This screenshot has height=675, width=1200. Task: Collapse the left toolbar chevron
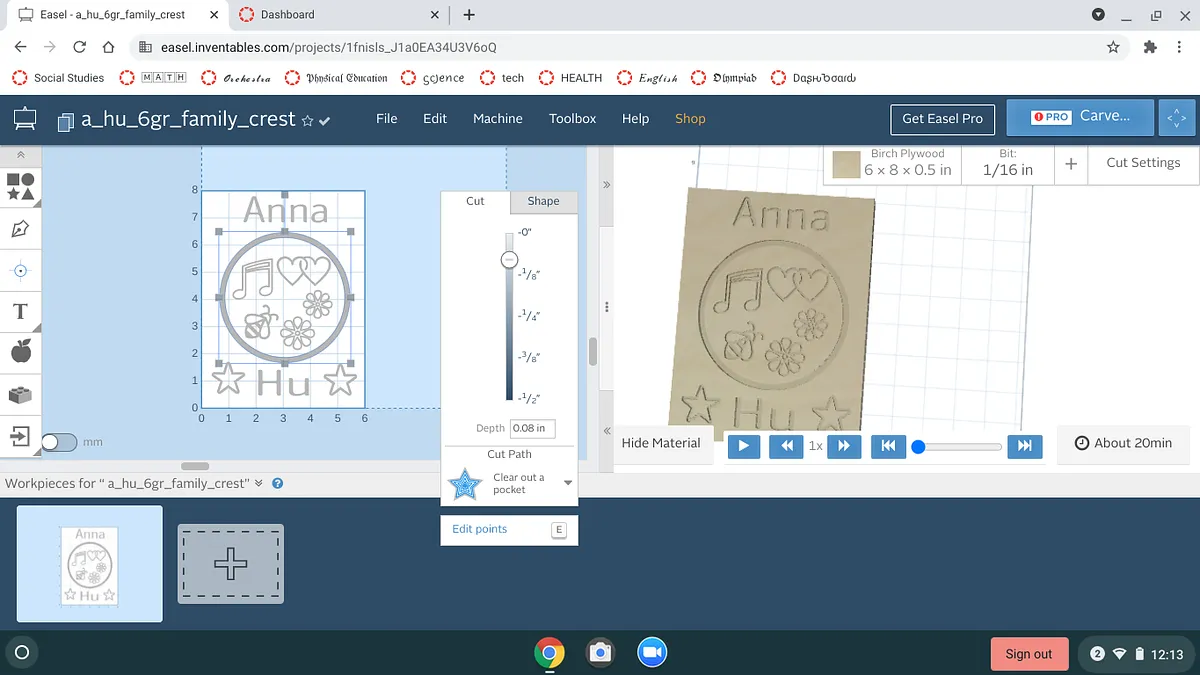[21, 155]
